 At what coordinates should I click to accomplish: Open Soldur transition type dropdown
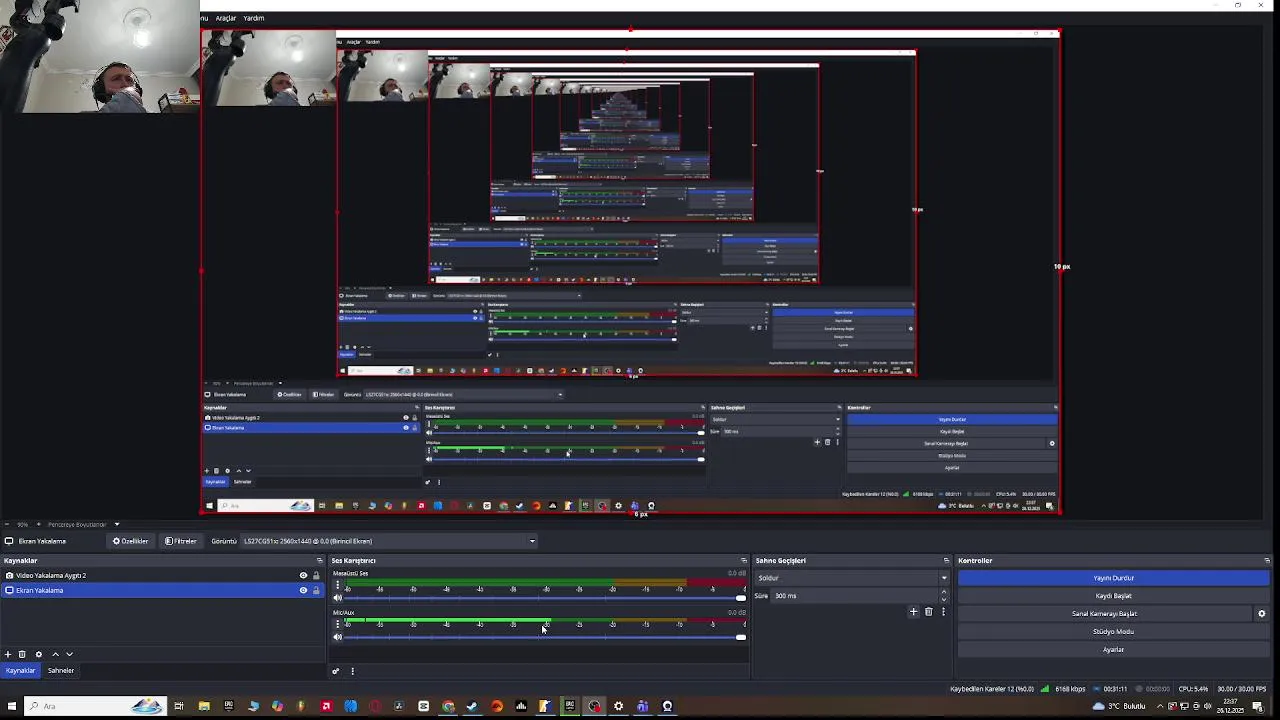click(x=852, y=578)
